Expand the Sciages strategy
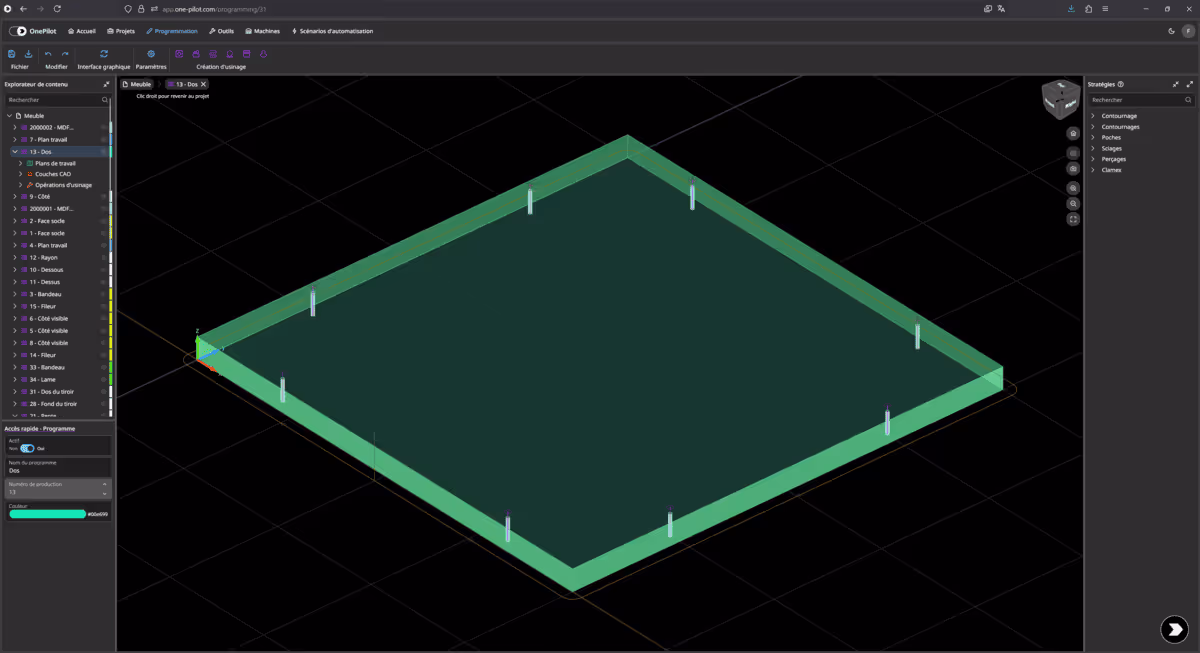1200x653 pixels. (x=1093, y=148)
